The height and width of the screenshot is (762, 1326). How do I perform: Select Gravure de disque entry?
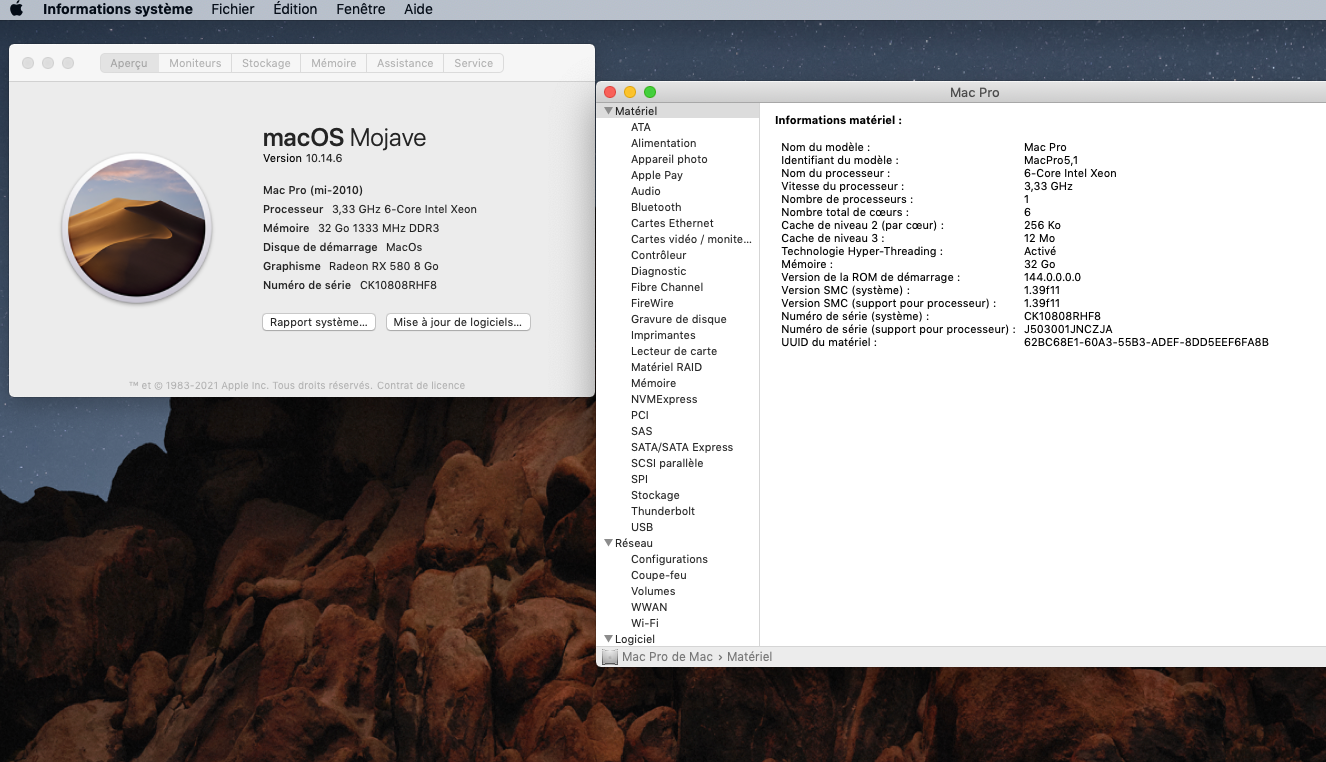[679, 319]
